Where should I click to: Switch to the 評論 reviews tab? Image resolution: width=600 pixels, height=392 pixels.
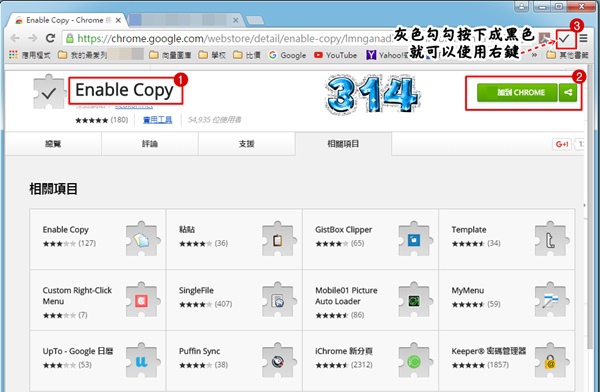(150, 144)
